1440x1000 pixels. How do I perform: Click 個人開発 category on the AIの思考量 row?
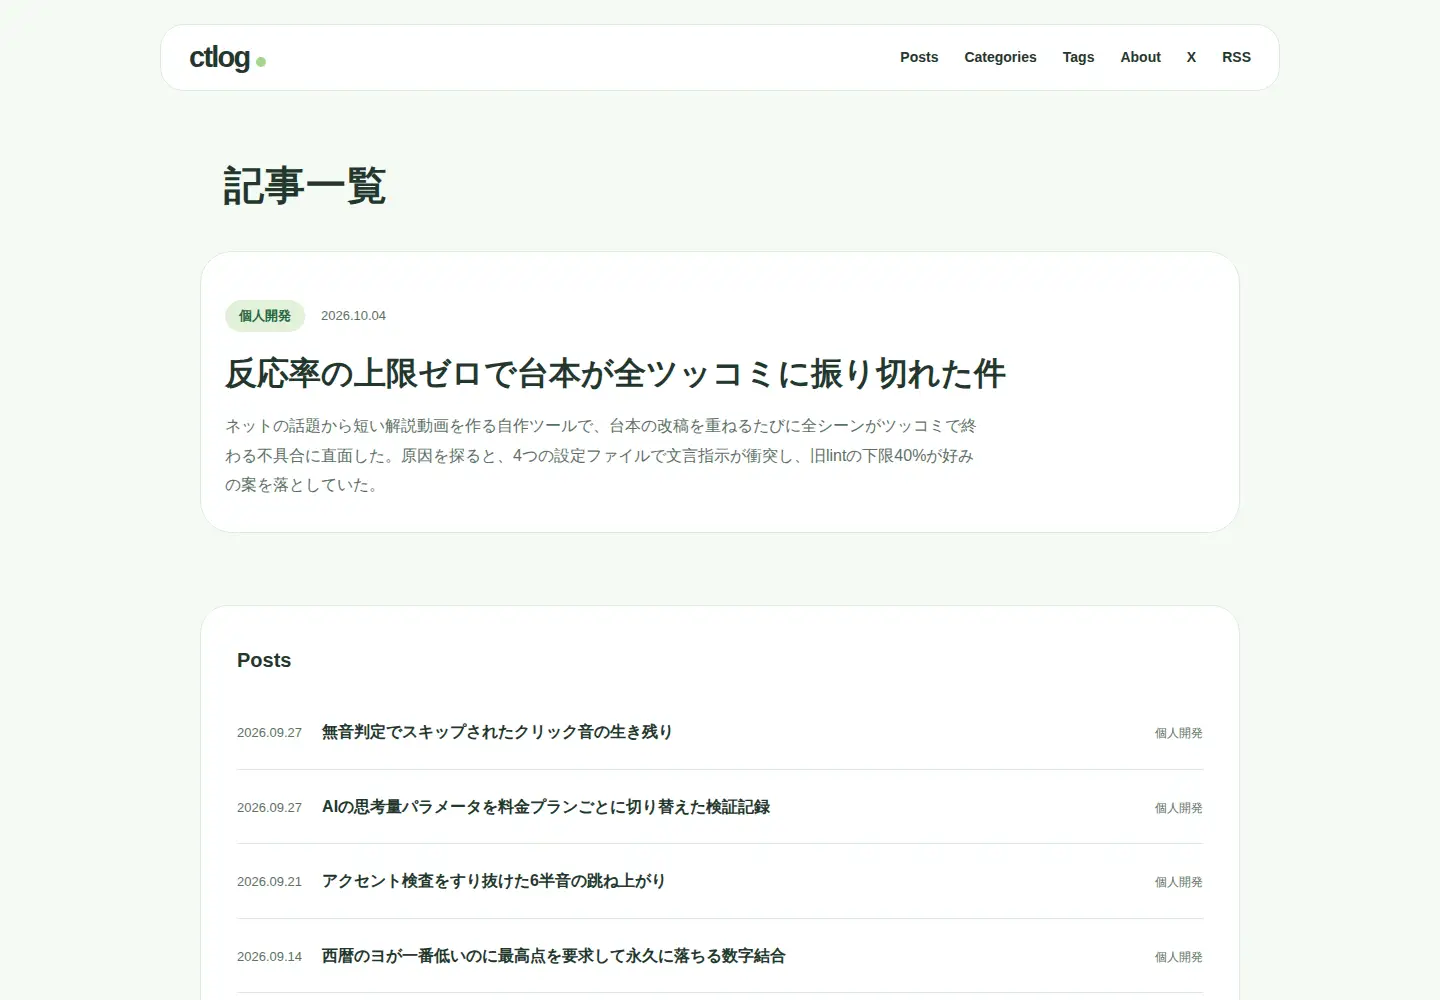1178,808
